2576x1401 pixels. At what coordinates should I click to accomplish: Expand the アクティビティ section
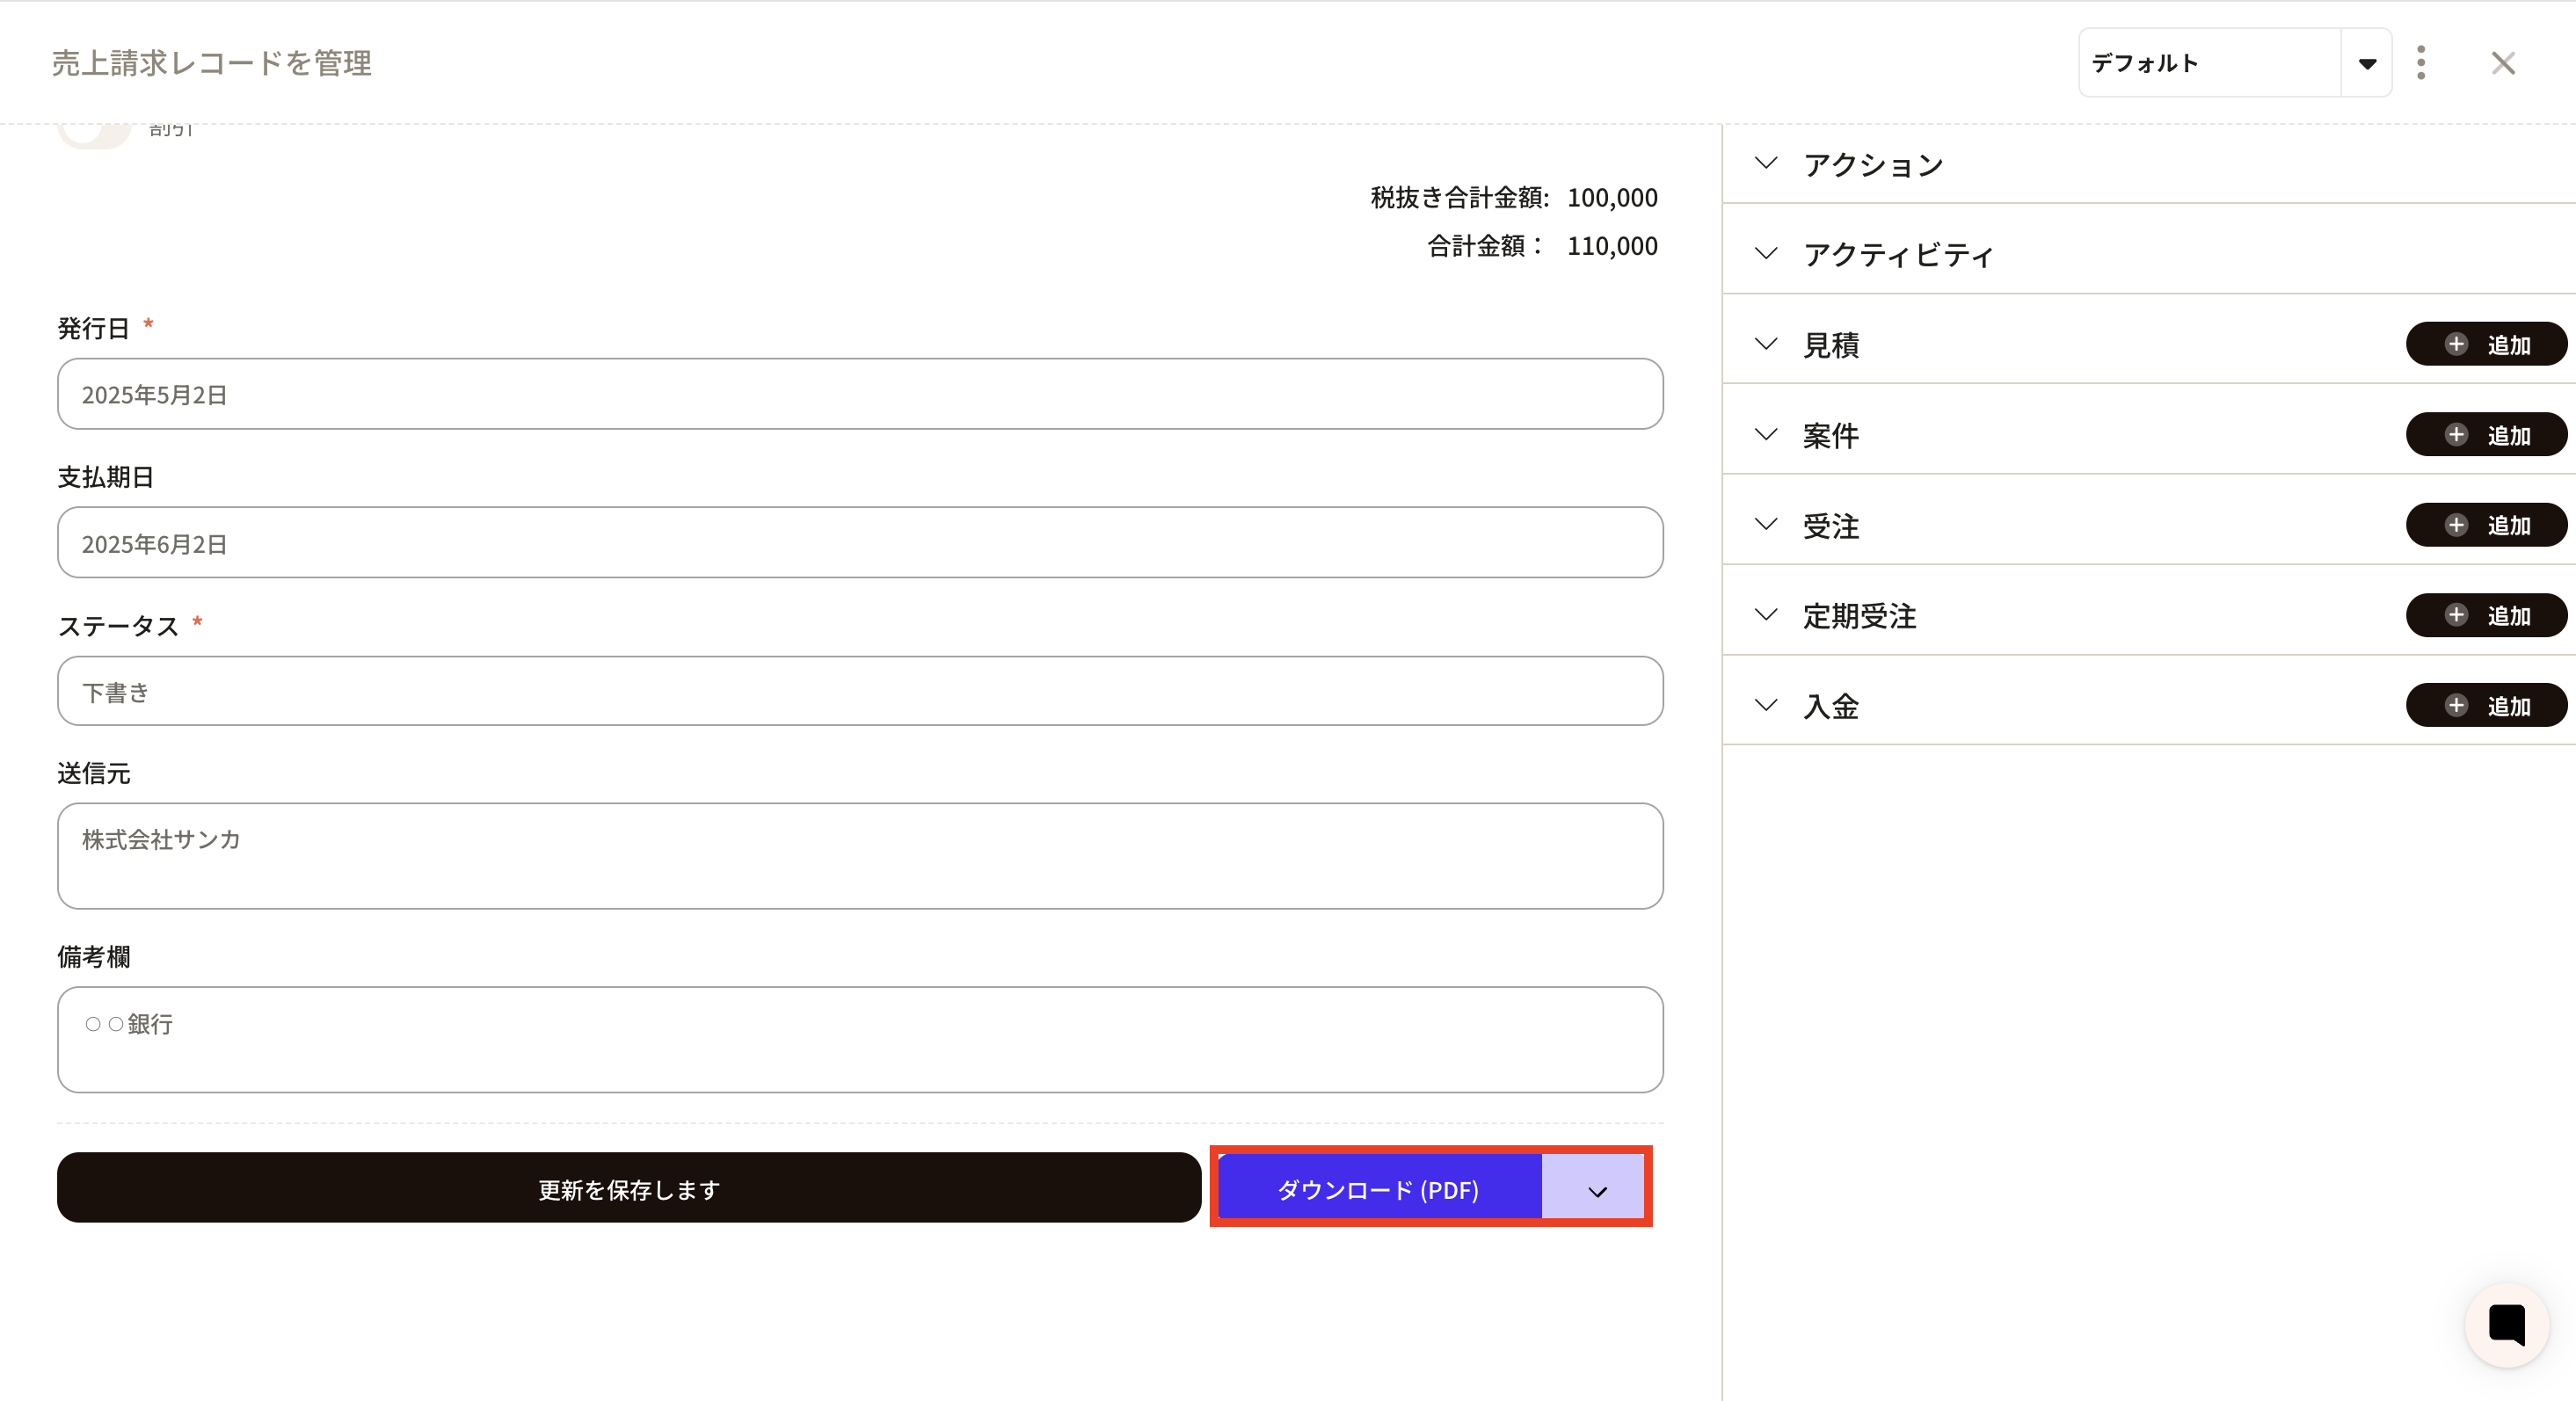(x=1767, y=254)
